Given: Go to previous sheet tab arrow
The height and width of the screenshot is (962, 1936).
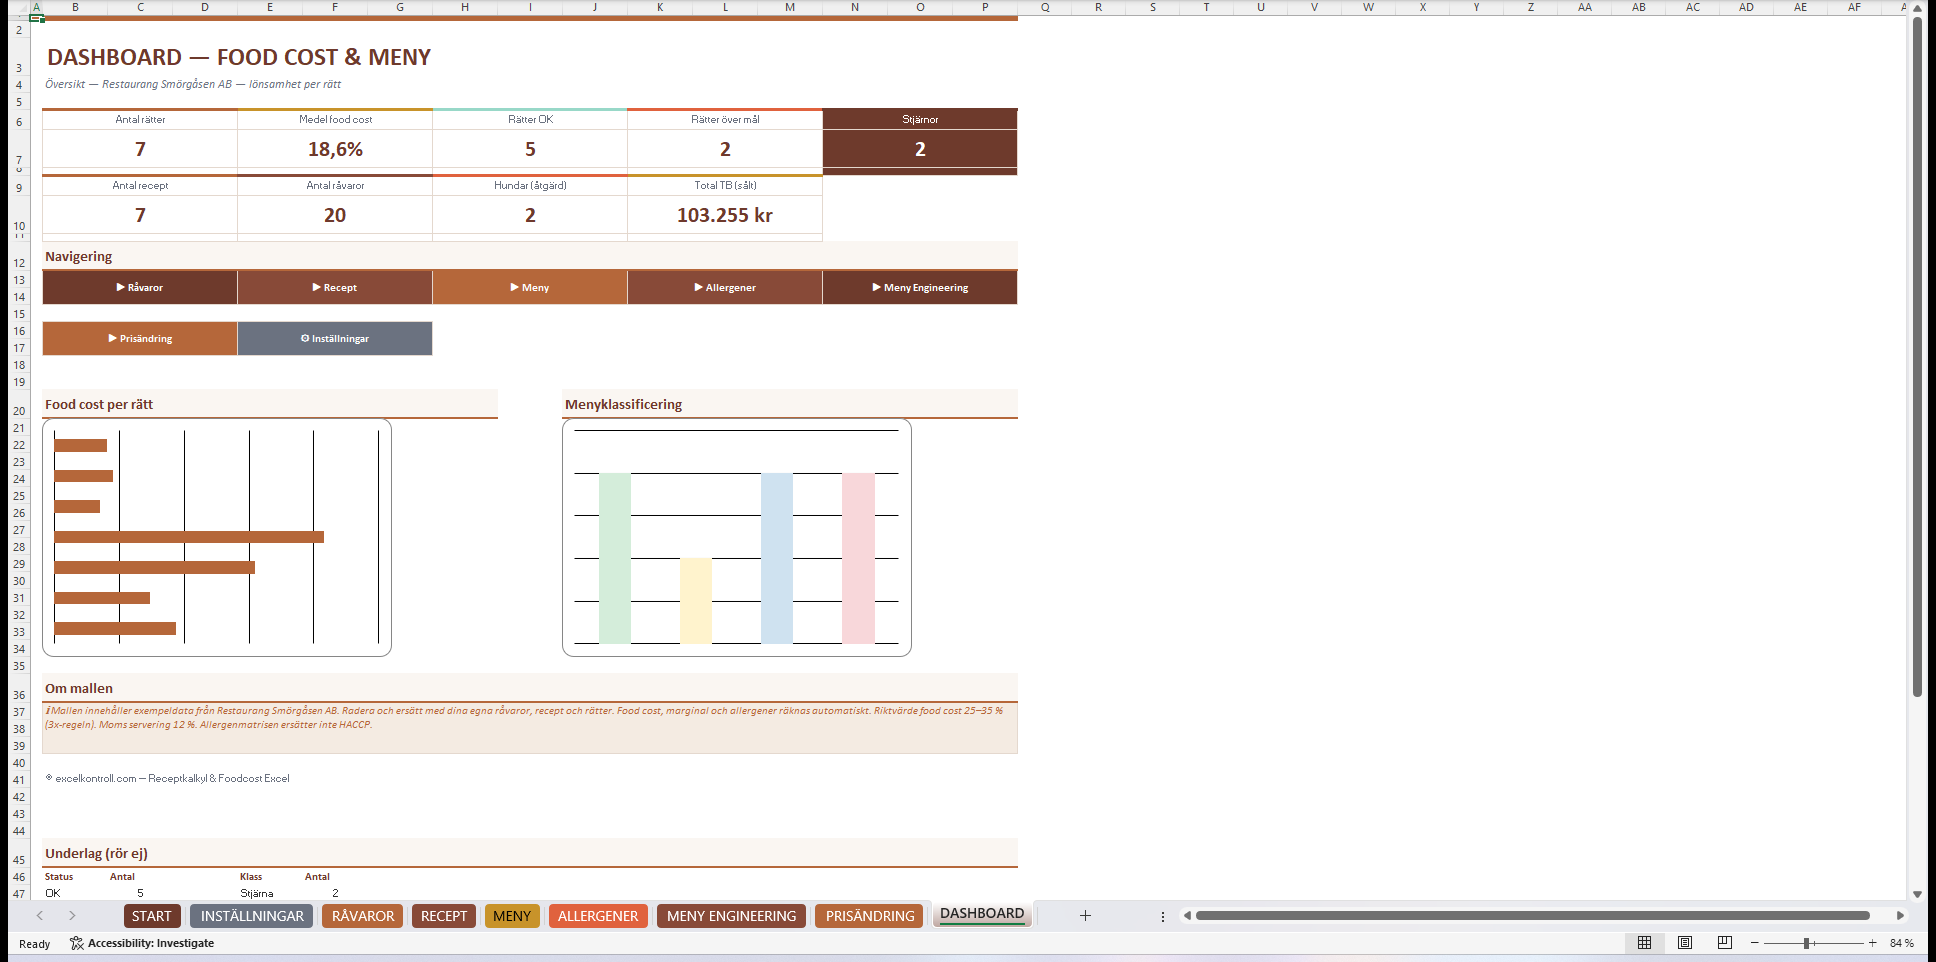Looking at the screenshot, I should [40, 915].
